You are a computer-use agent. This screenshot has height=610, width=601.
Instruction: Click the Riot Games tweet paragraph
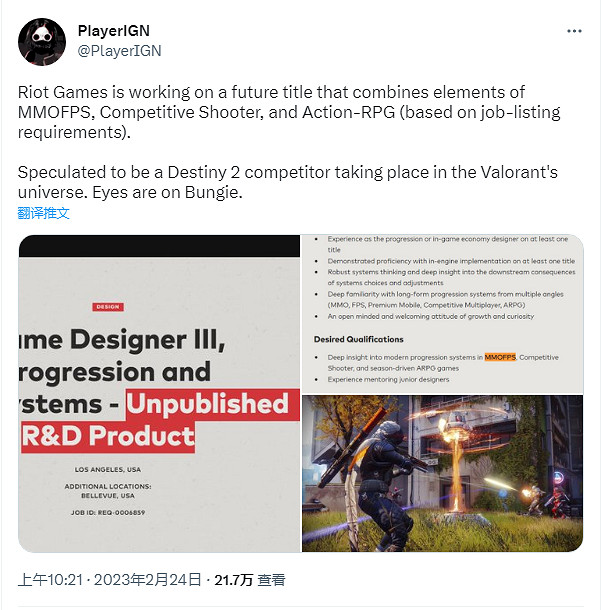pyautogui.click(x=289, y=112)
